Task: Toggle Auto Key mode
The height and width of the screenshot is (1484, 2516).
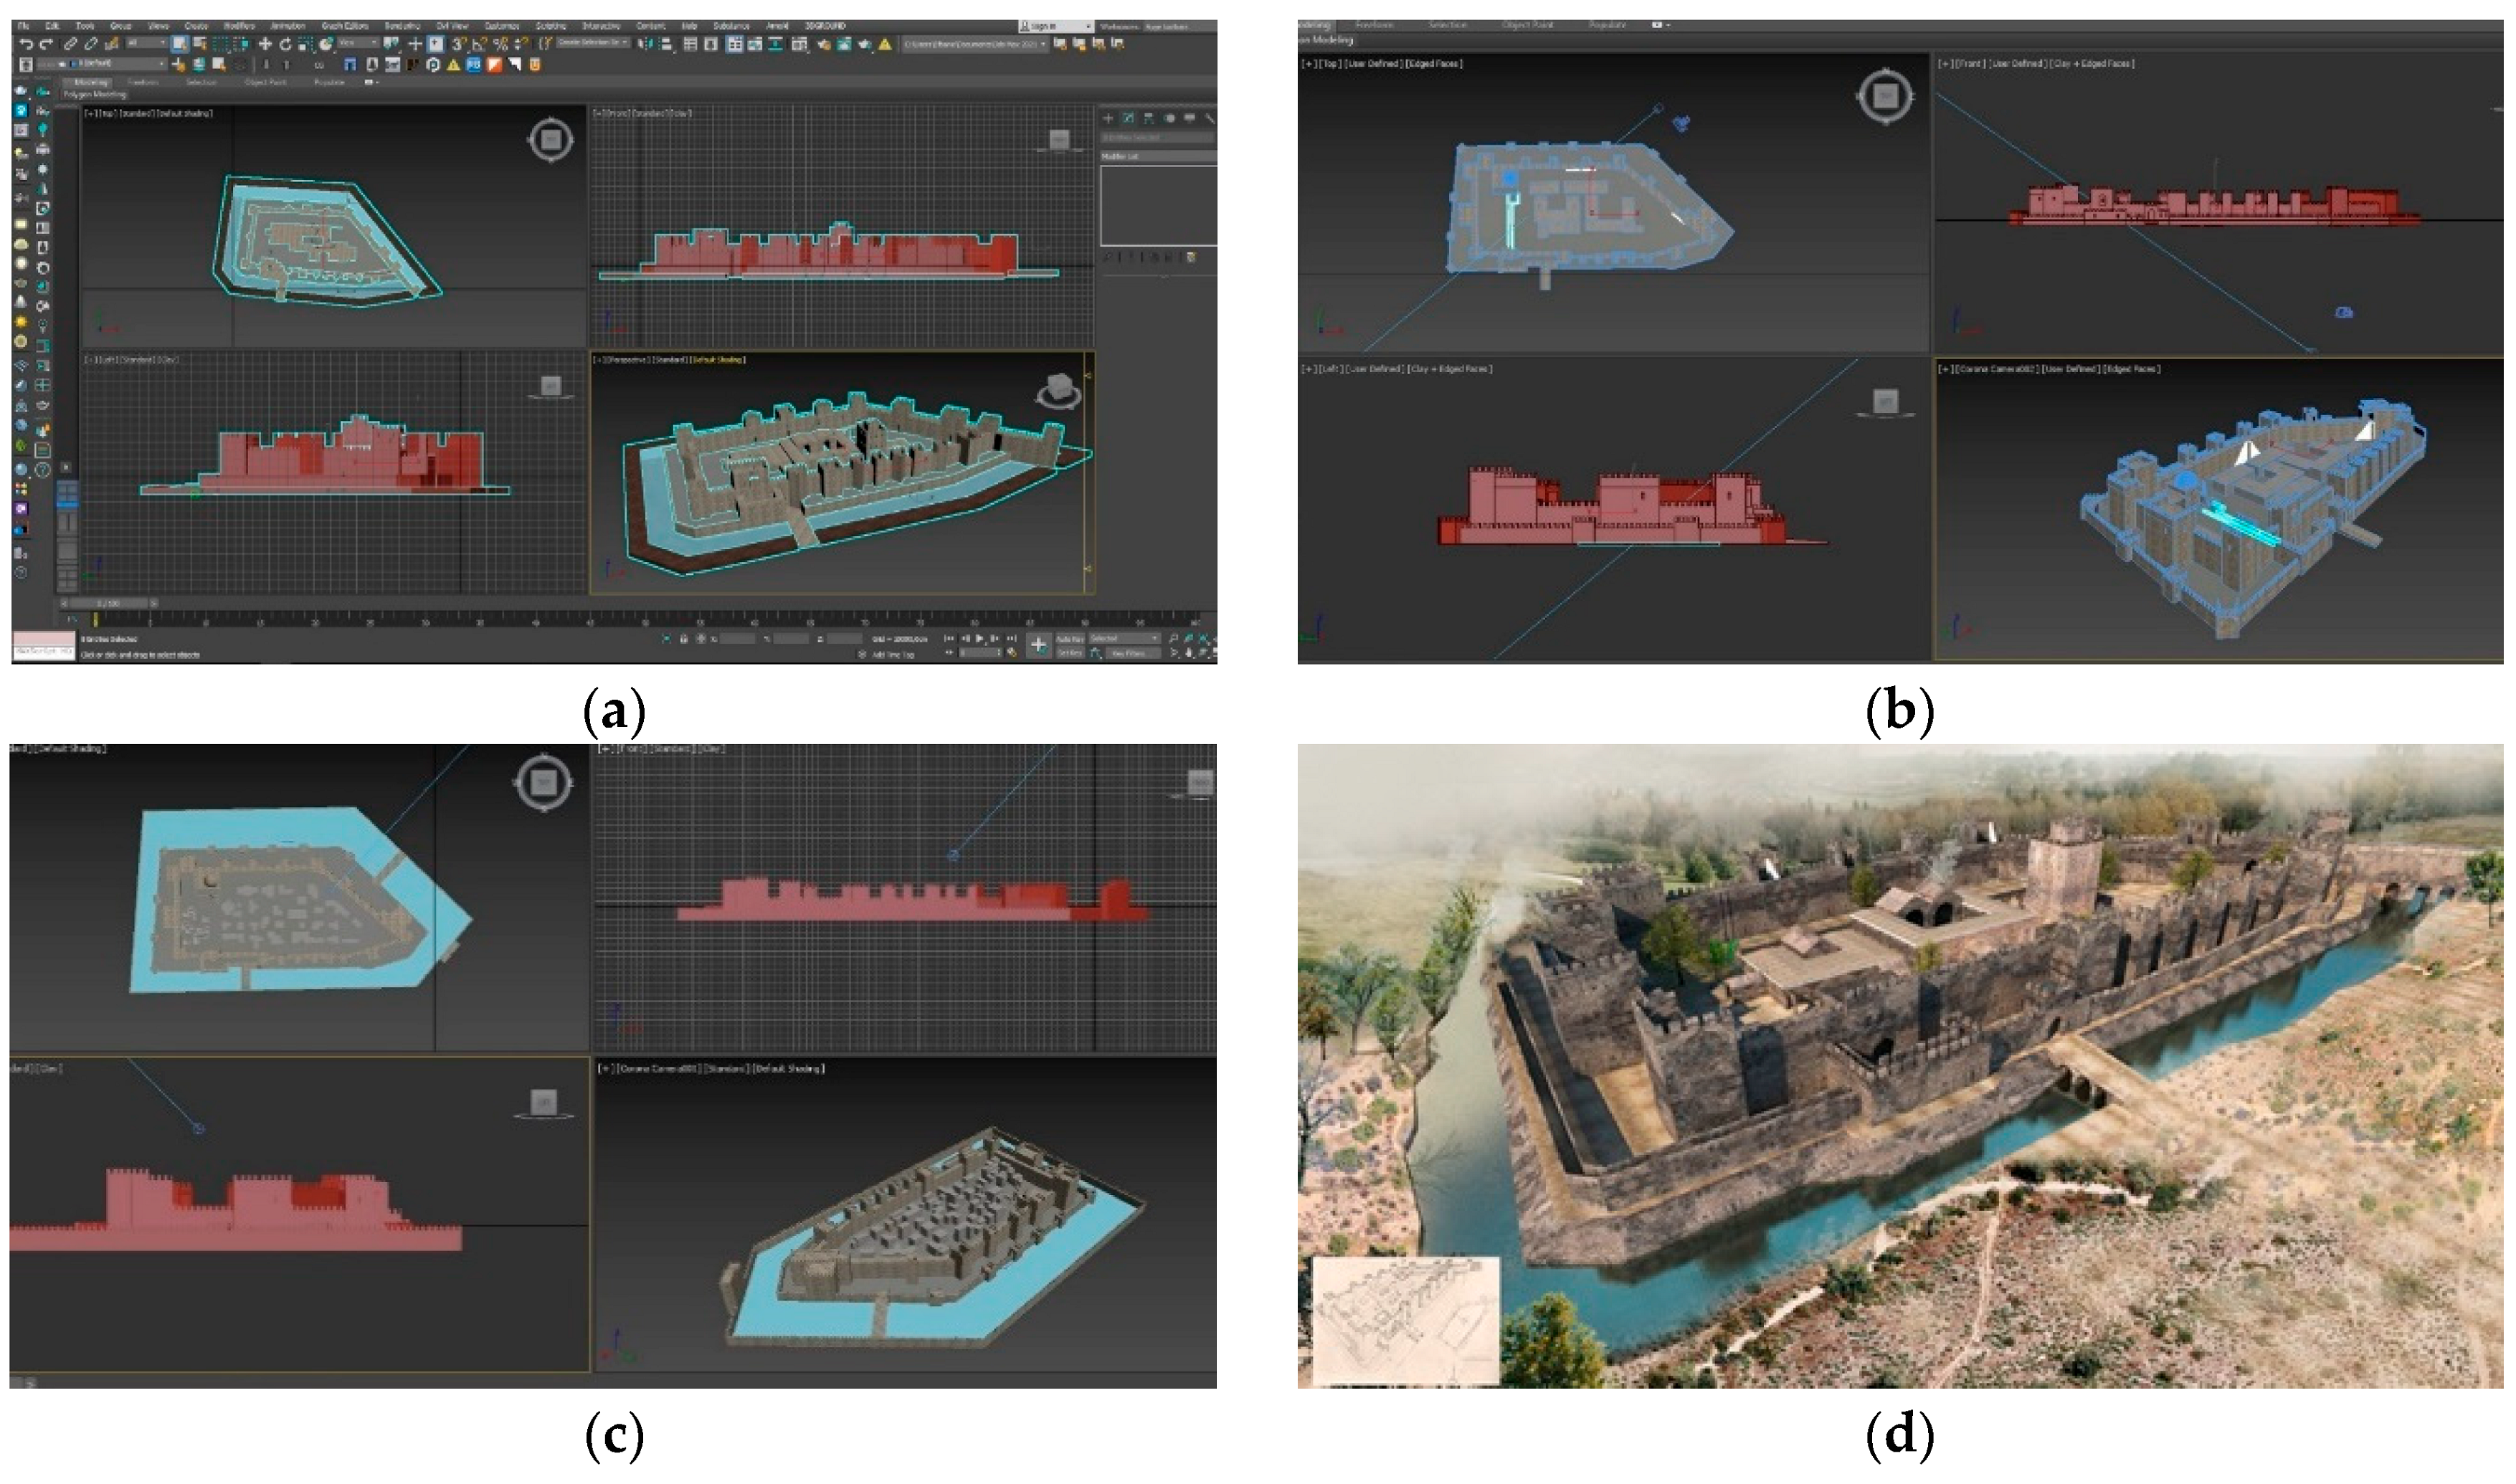Action: pos(1070,639)
